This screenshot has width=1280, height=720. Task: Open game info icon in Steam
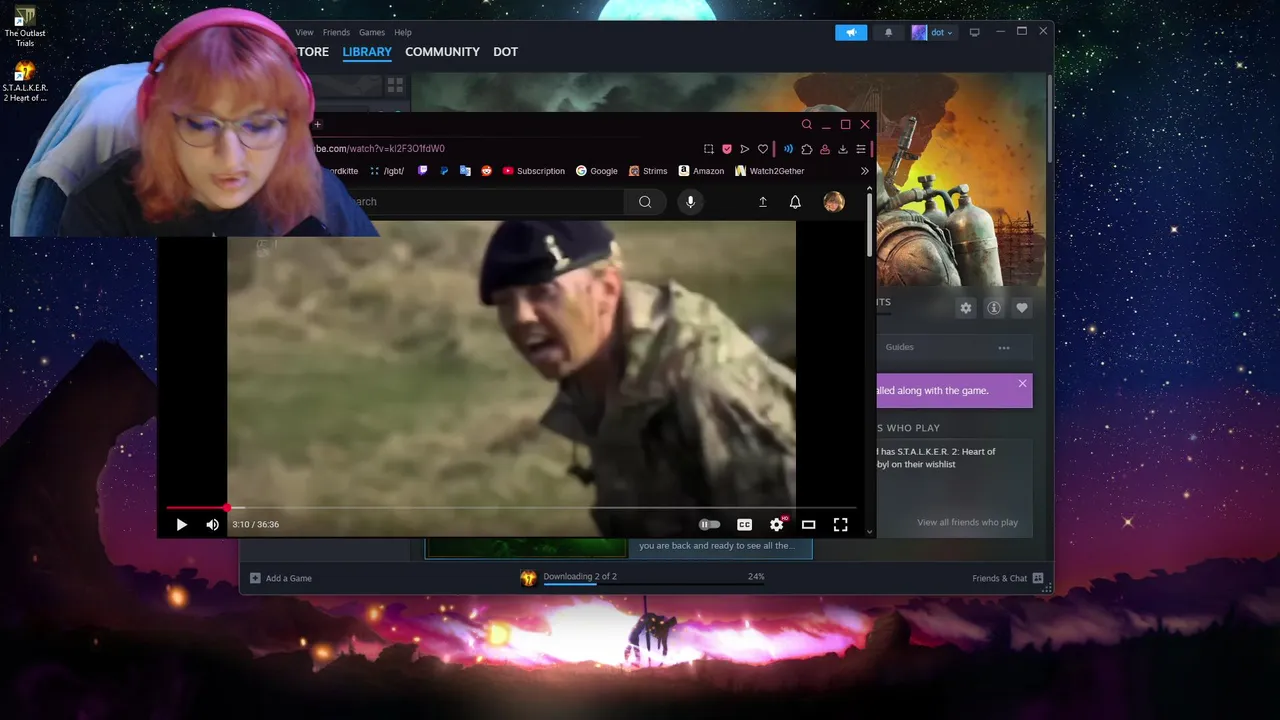pos(993,308)
